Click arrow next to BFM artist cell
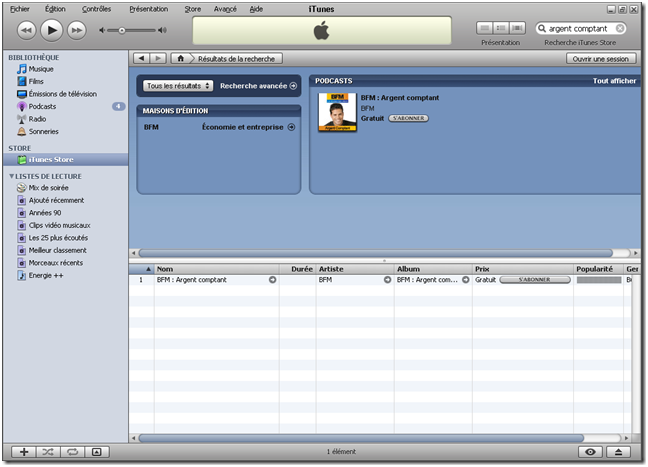The height and width of the screenshot is (467, 648). click(x=387, y=280)
